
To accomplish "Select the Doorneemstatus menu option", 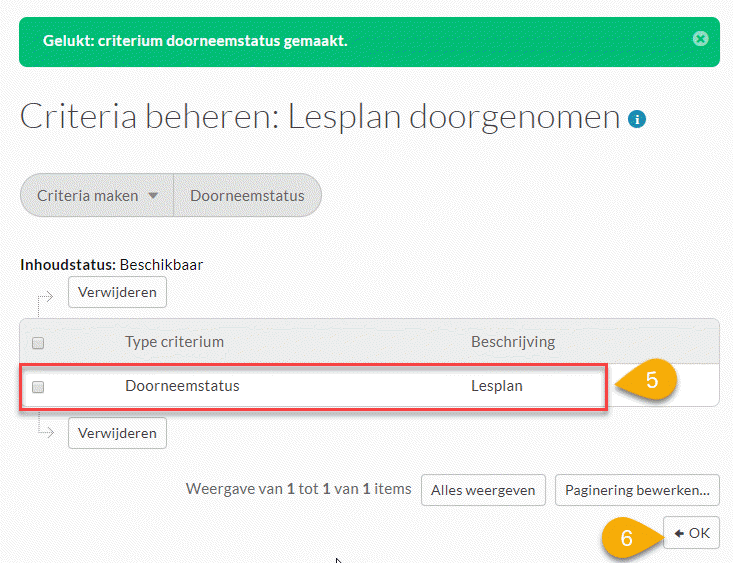I will point(247,196).
